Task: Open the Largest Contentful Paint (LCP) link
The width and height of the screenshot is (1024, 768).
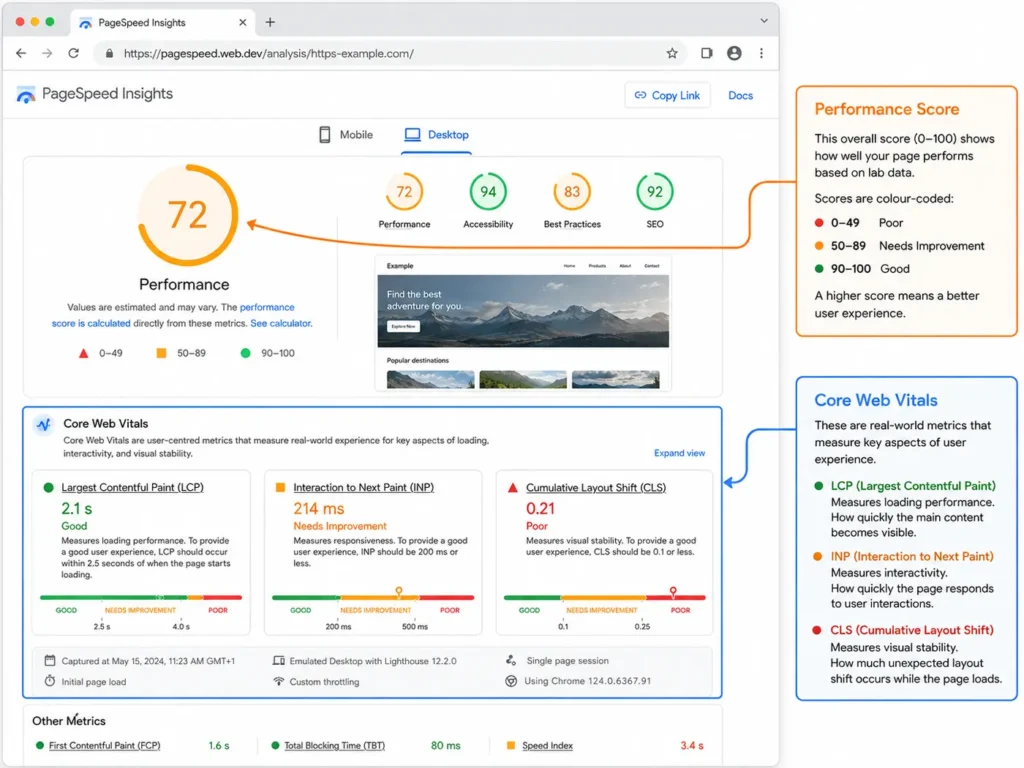Action: 133,487
